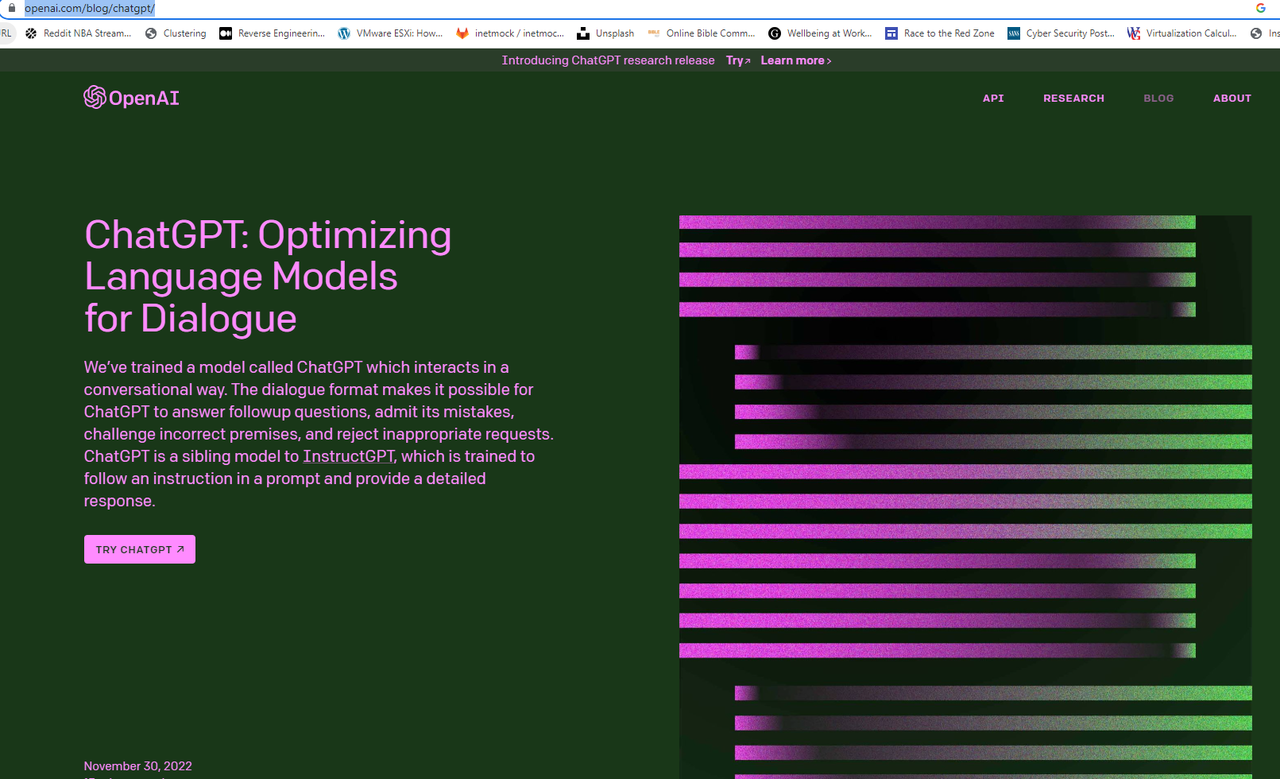Viewport: 1280px width, 779px height.
Task: Open the Reverse Engineering bookmark
Action: (x=272, y=33)
